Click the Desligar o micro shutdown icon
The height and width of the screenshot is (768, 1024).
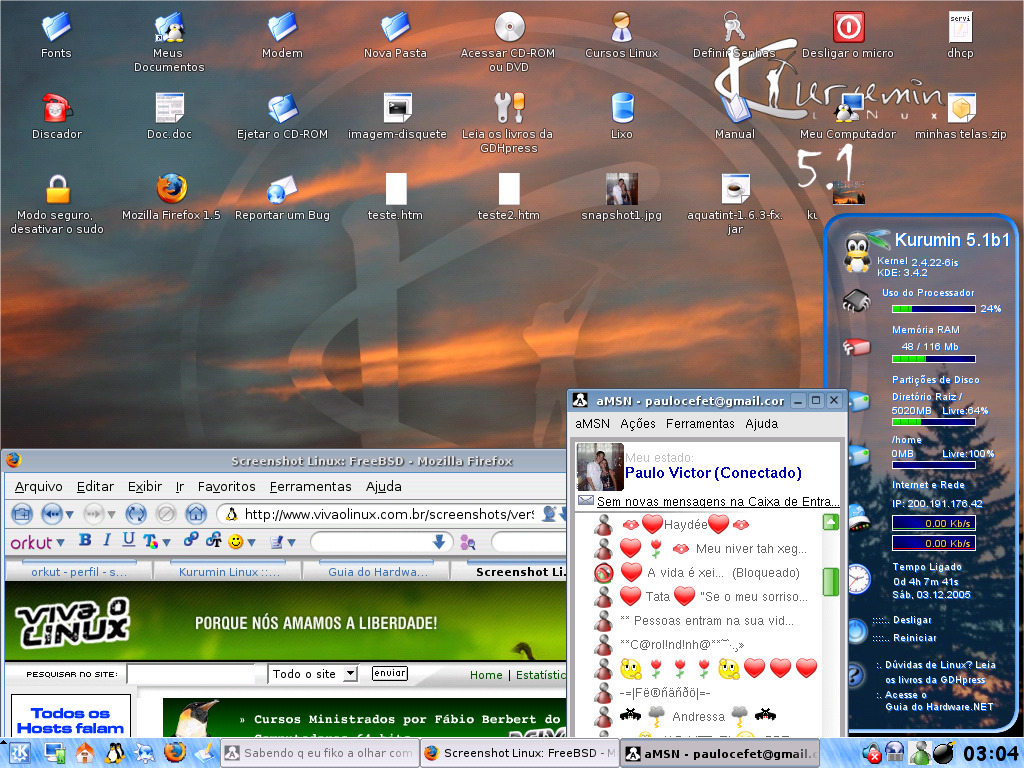pos(848,28)
